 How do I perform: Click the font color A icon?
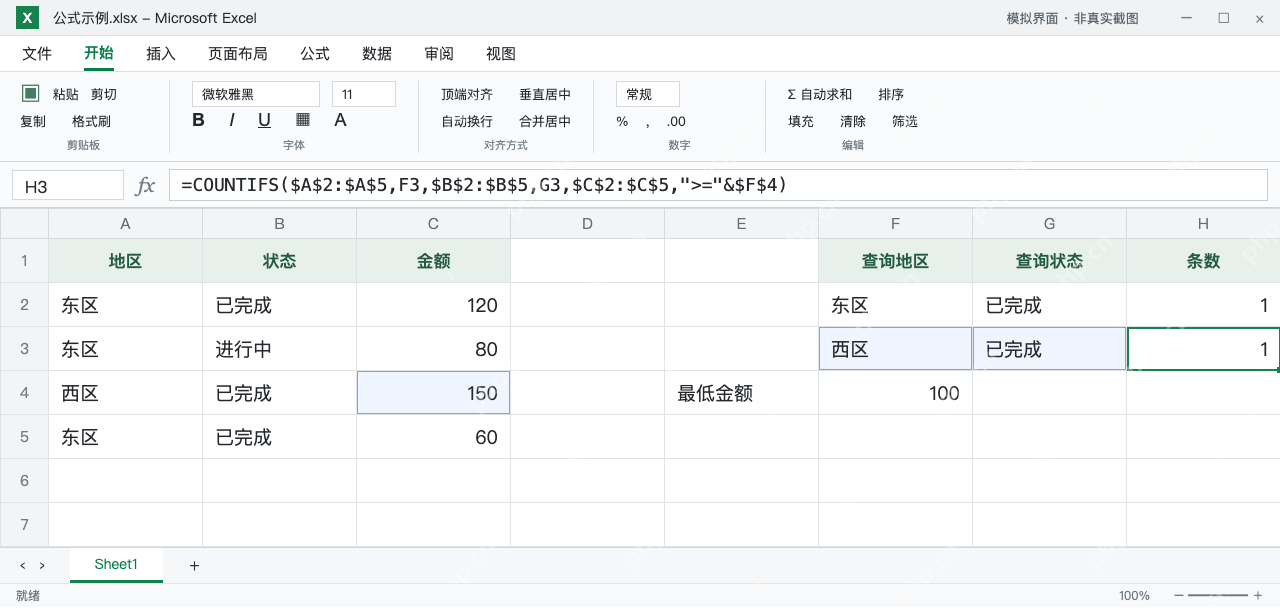pos(340,120)
